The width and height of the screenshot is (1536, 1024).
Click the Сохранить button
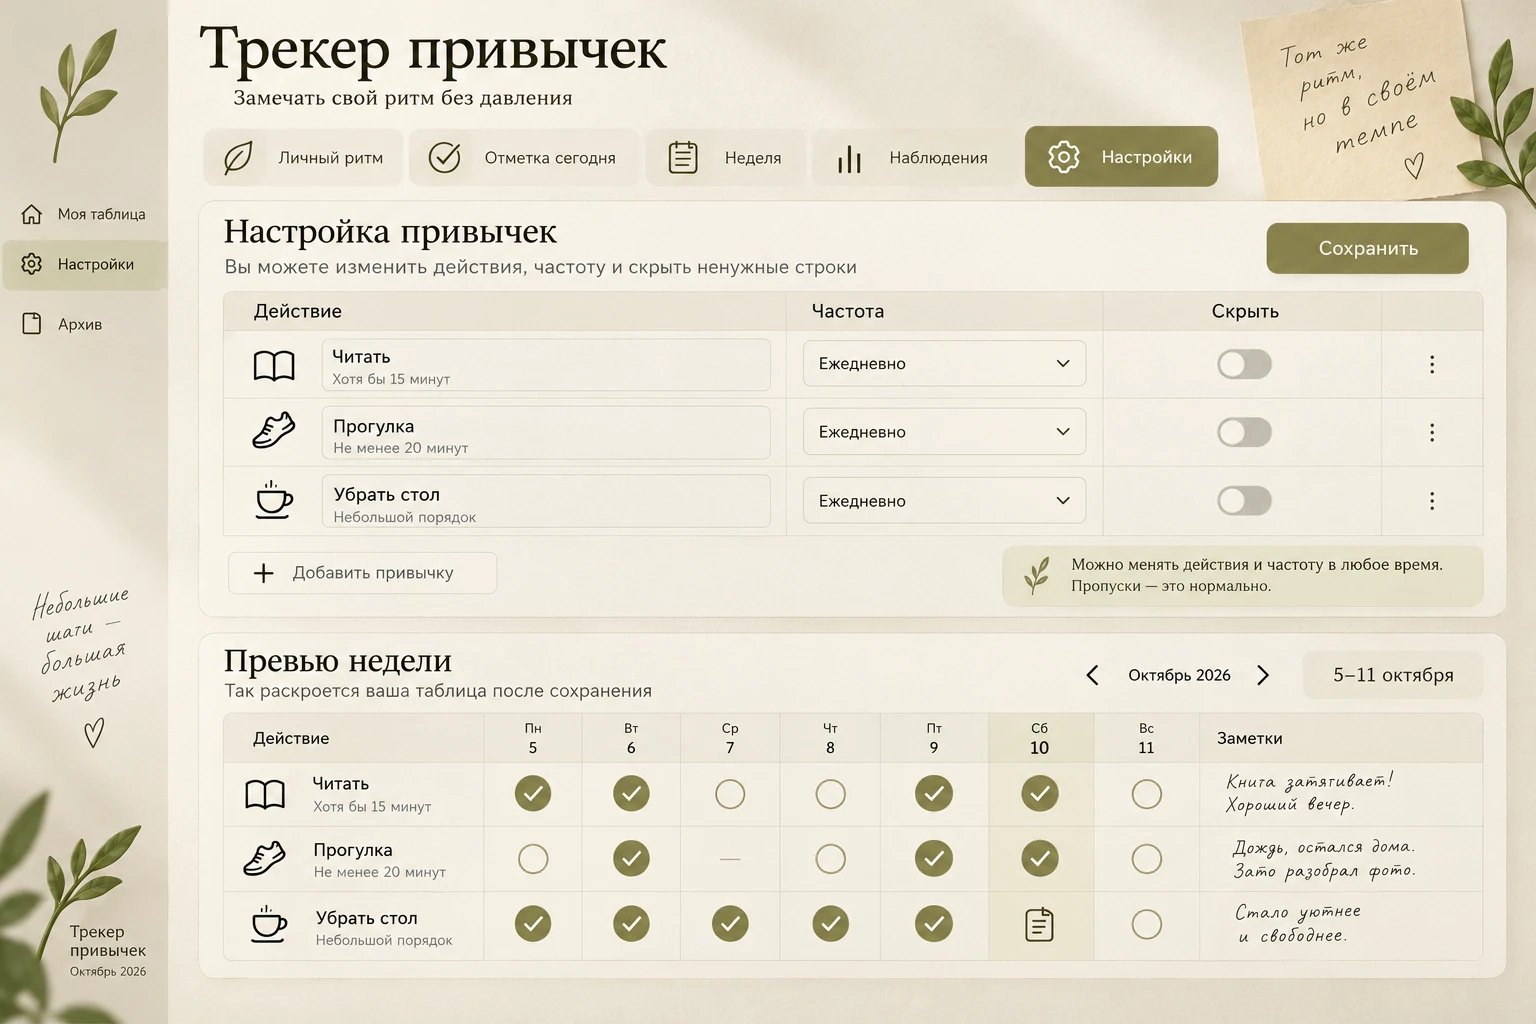1367,248
